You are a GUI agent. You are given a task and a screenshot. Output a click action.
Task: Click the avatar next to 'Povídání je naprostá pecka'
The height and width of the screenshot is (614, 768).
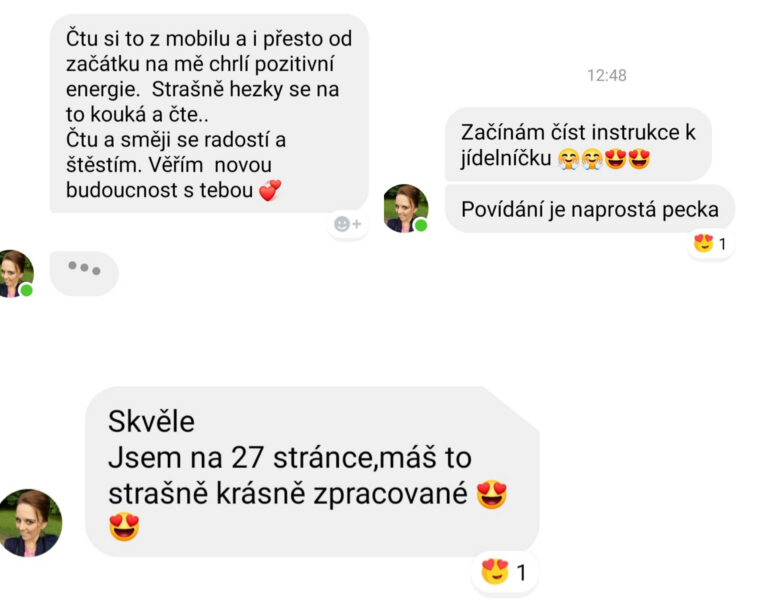(x=406, y=208)
